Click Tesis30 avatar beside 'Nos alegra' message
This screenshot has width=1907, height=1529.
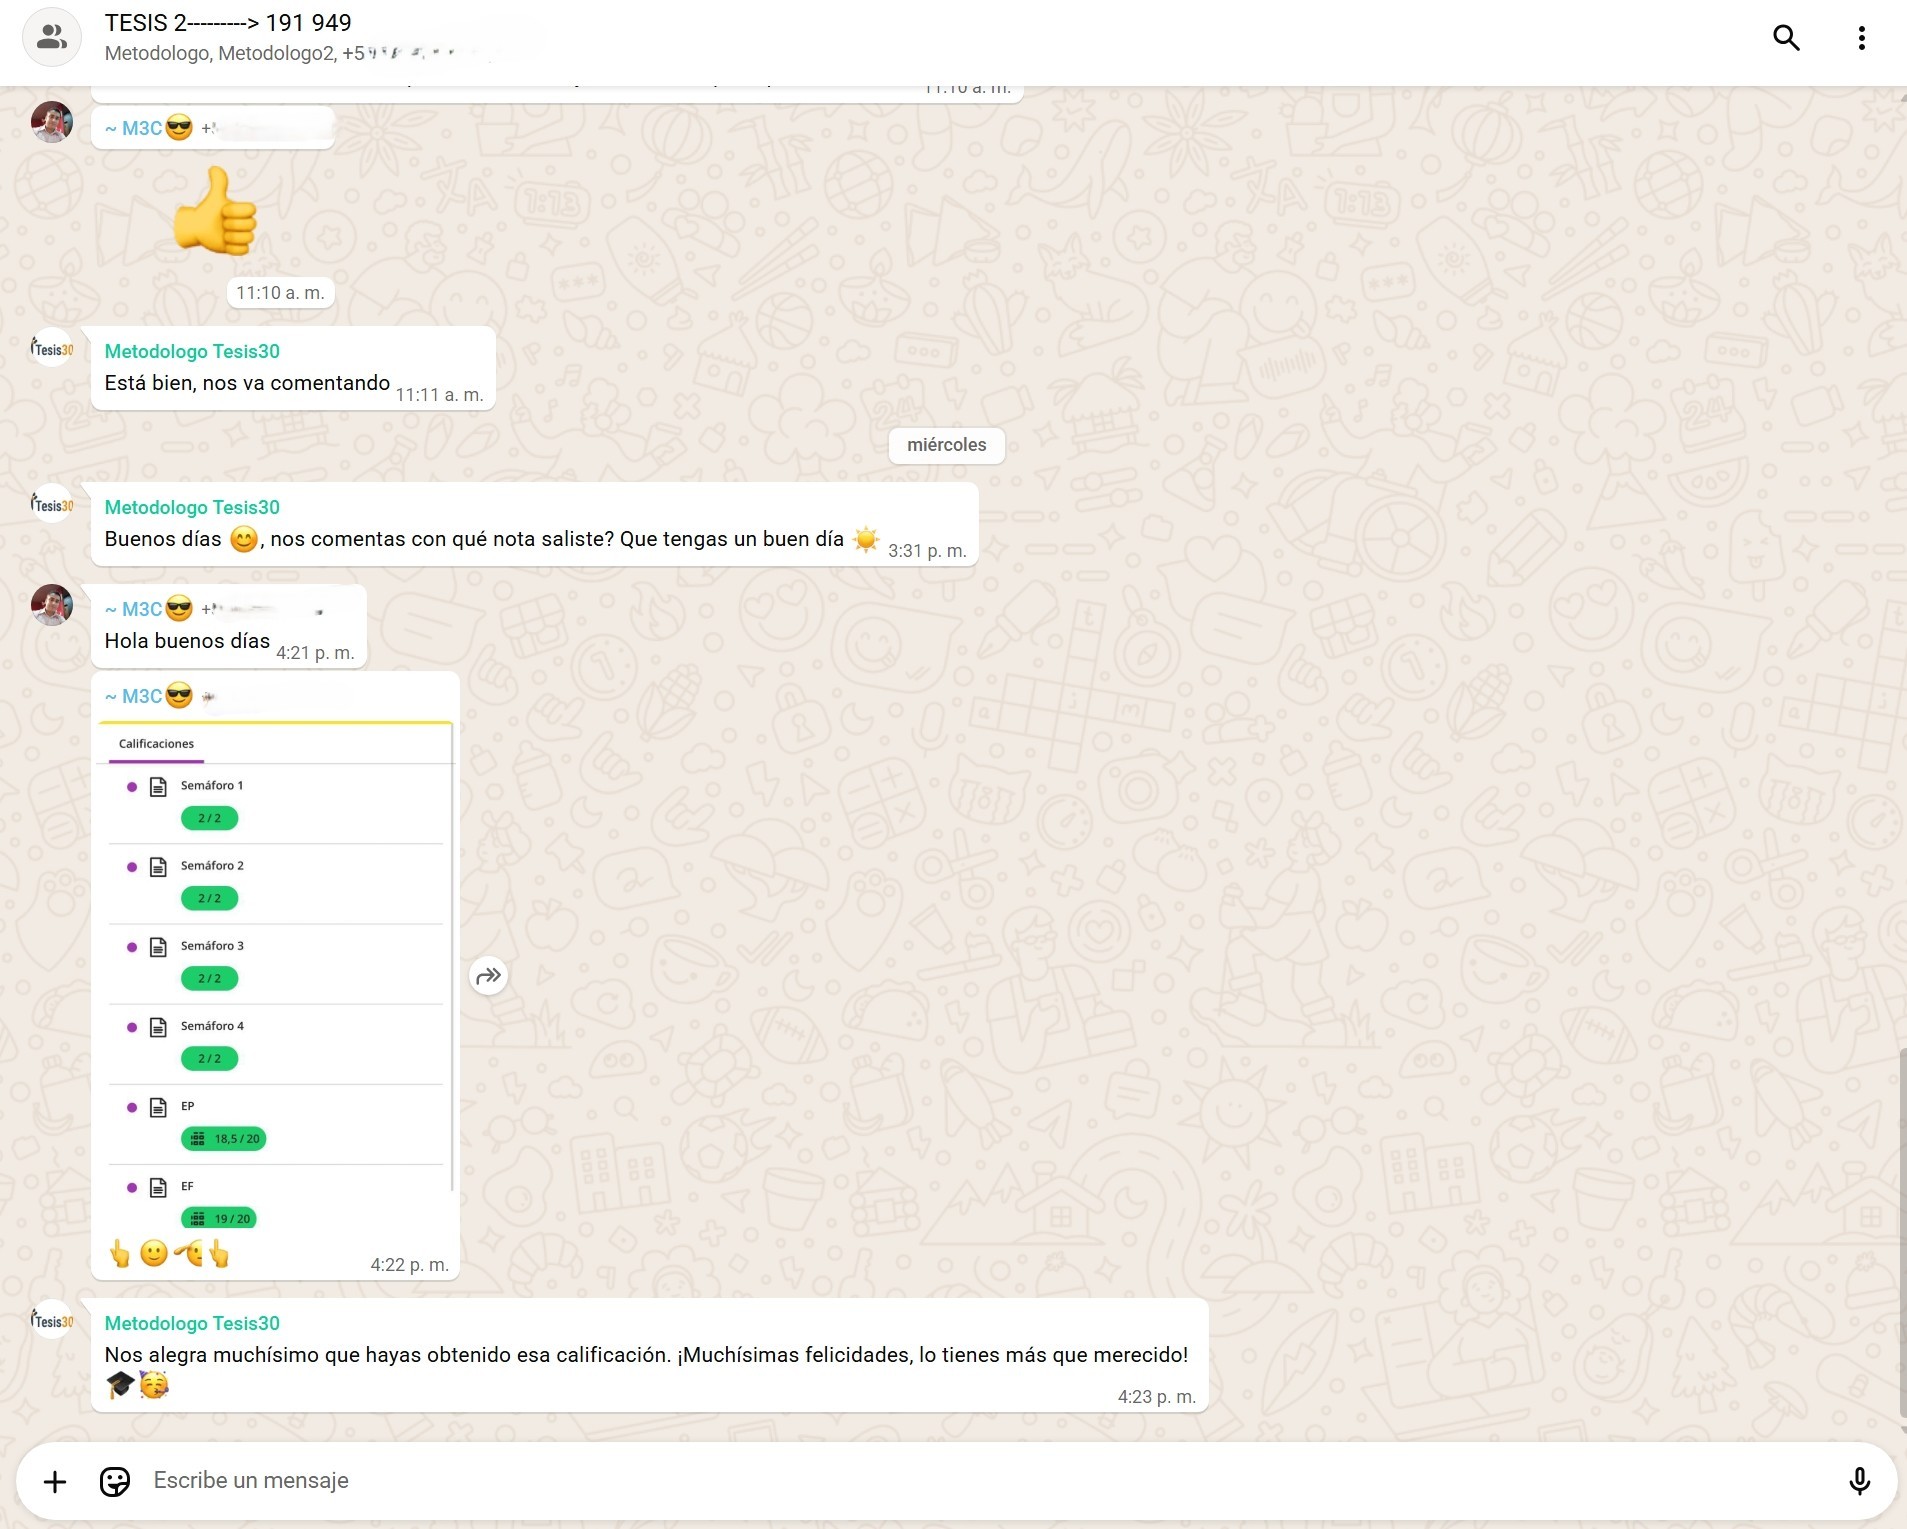(x=52, y=1320)
